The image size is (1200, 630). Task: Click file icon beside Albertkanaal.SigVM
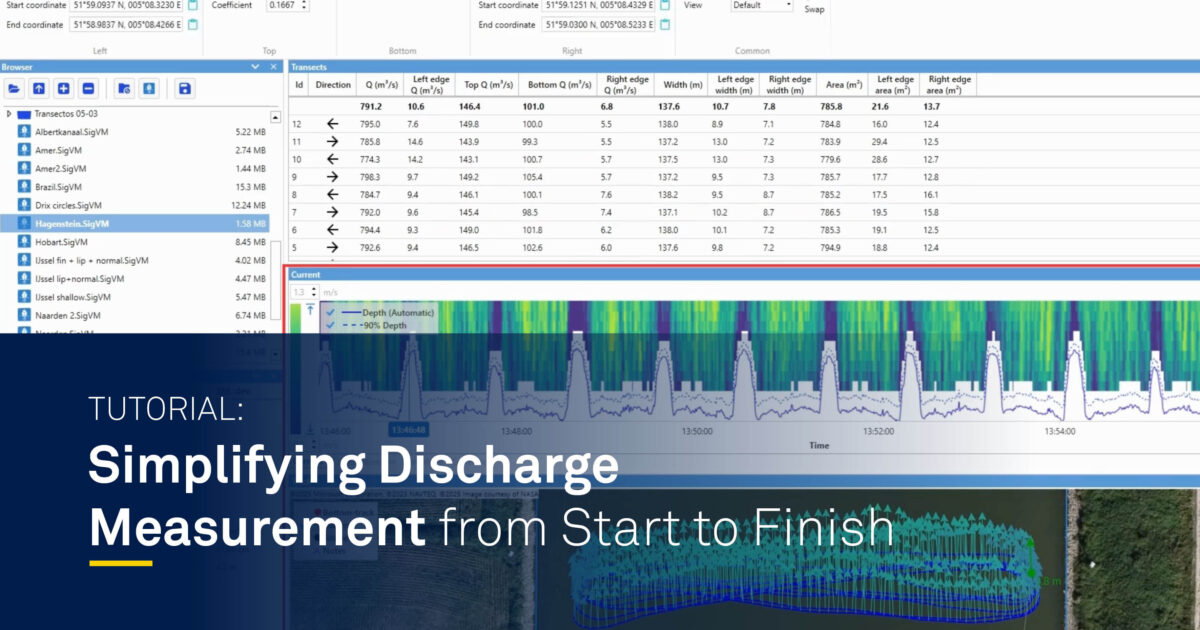pyautogui.click(x=25, y=132)
